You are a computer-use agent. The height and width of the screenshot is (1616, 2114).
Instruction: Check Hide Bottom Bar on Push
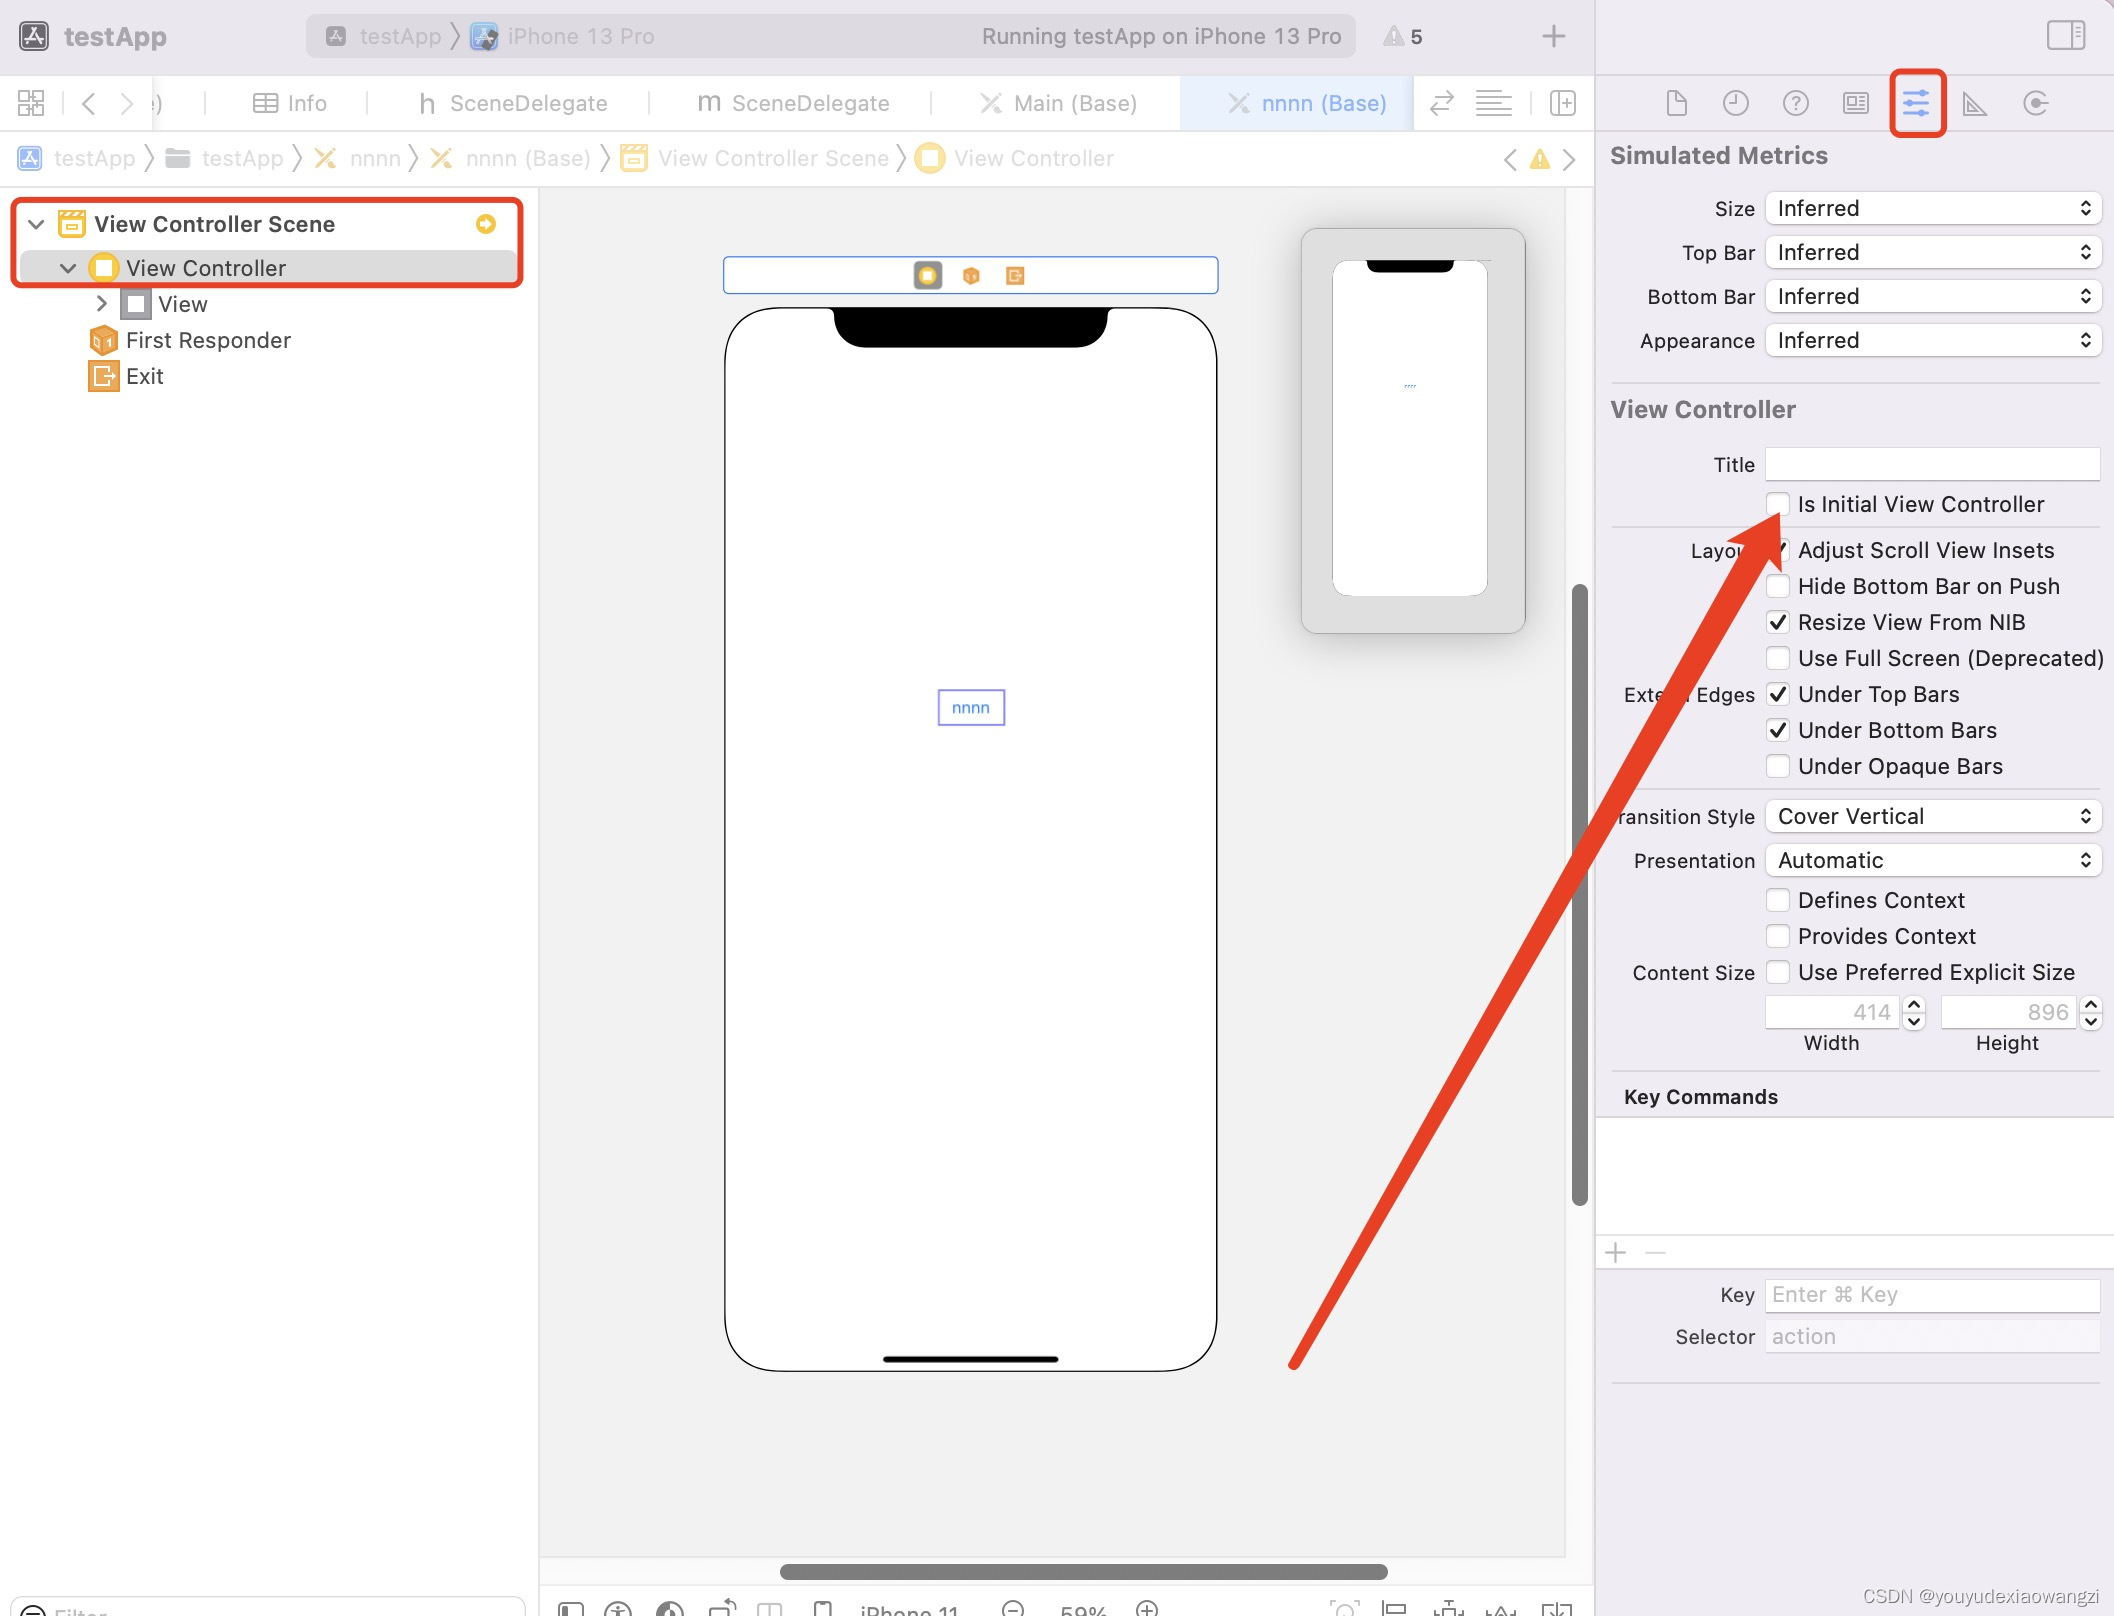pyautogui.click(x=1778, y=586)
